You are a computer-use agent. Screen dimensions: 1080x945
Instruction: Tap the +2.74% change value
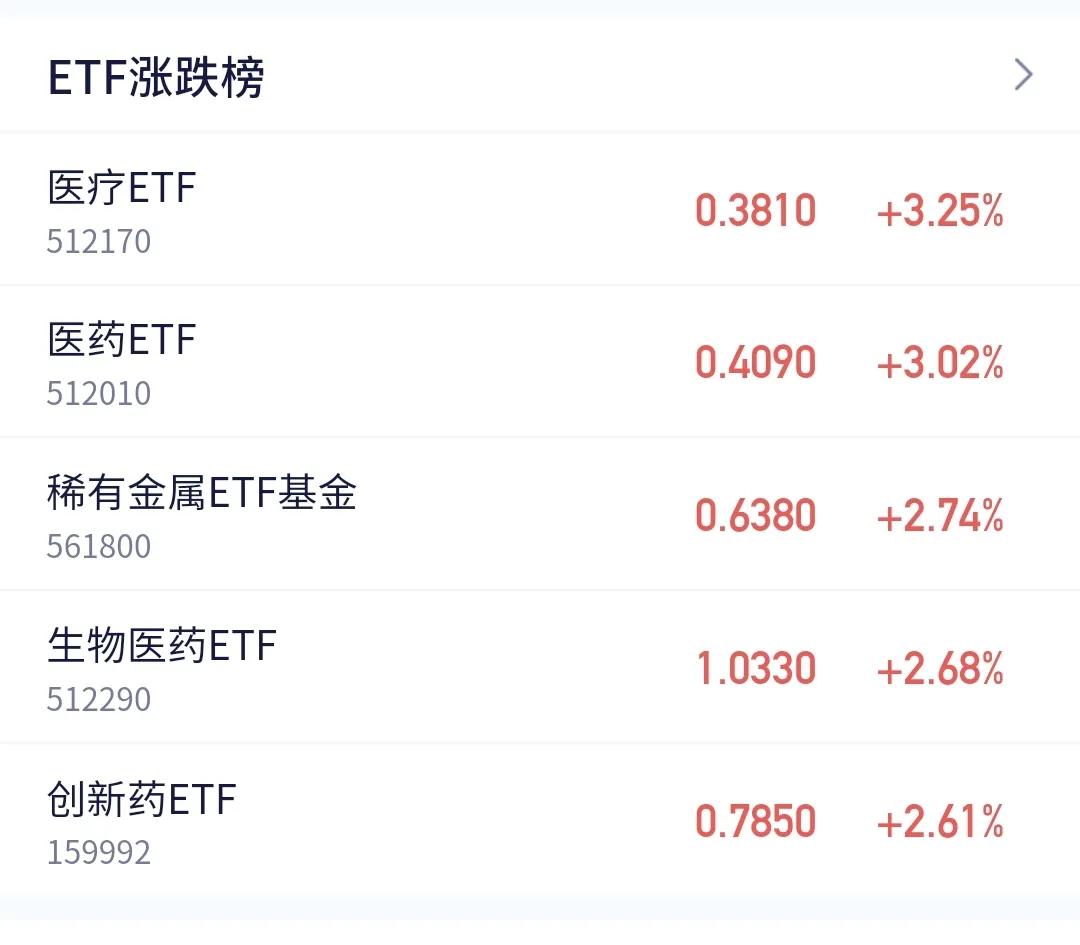pyautogui.click(x=939, y=515)
